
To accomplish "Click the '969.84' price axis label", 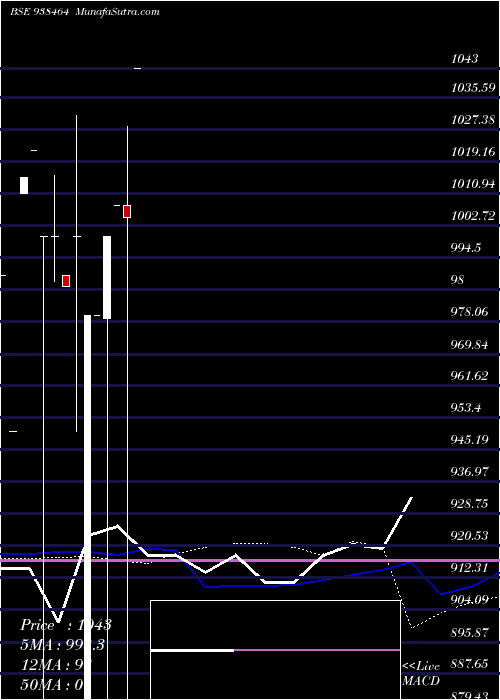I will [x=470, y=344].
